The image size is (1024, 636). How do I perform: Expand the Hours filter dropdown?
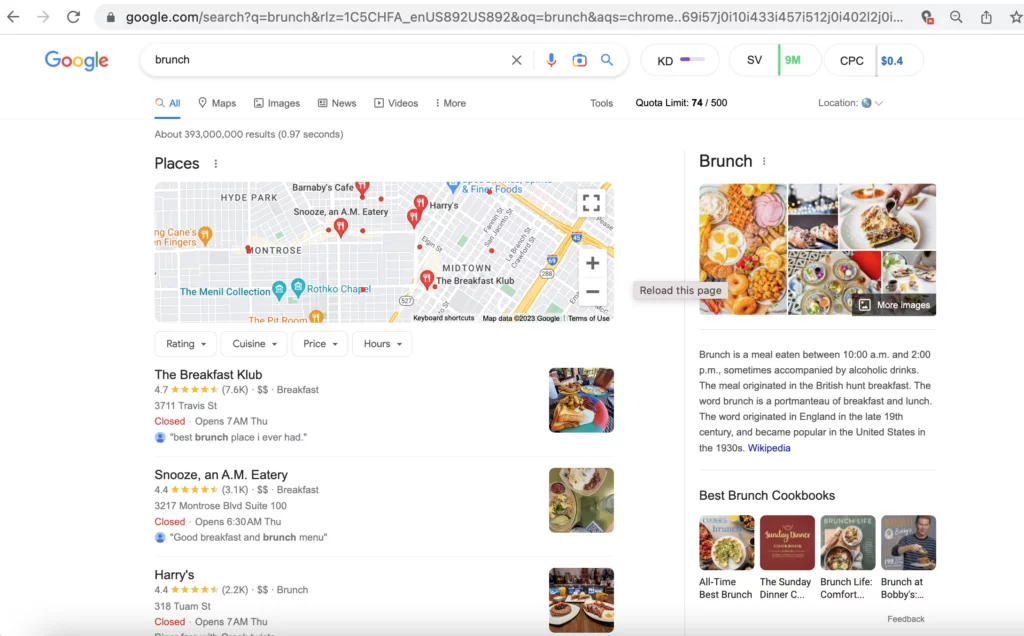[x=383, y=344]
